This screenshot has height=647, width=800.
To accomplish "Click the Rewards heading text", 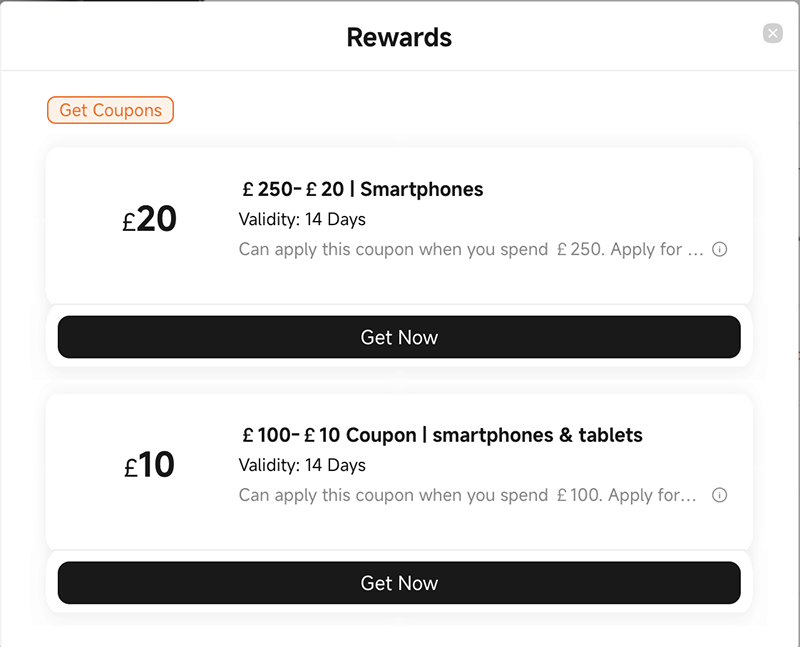I will 399,38.
